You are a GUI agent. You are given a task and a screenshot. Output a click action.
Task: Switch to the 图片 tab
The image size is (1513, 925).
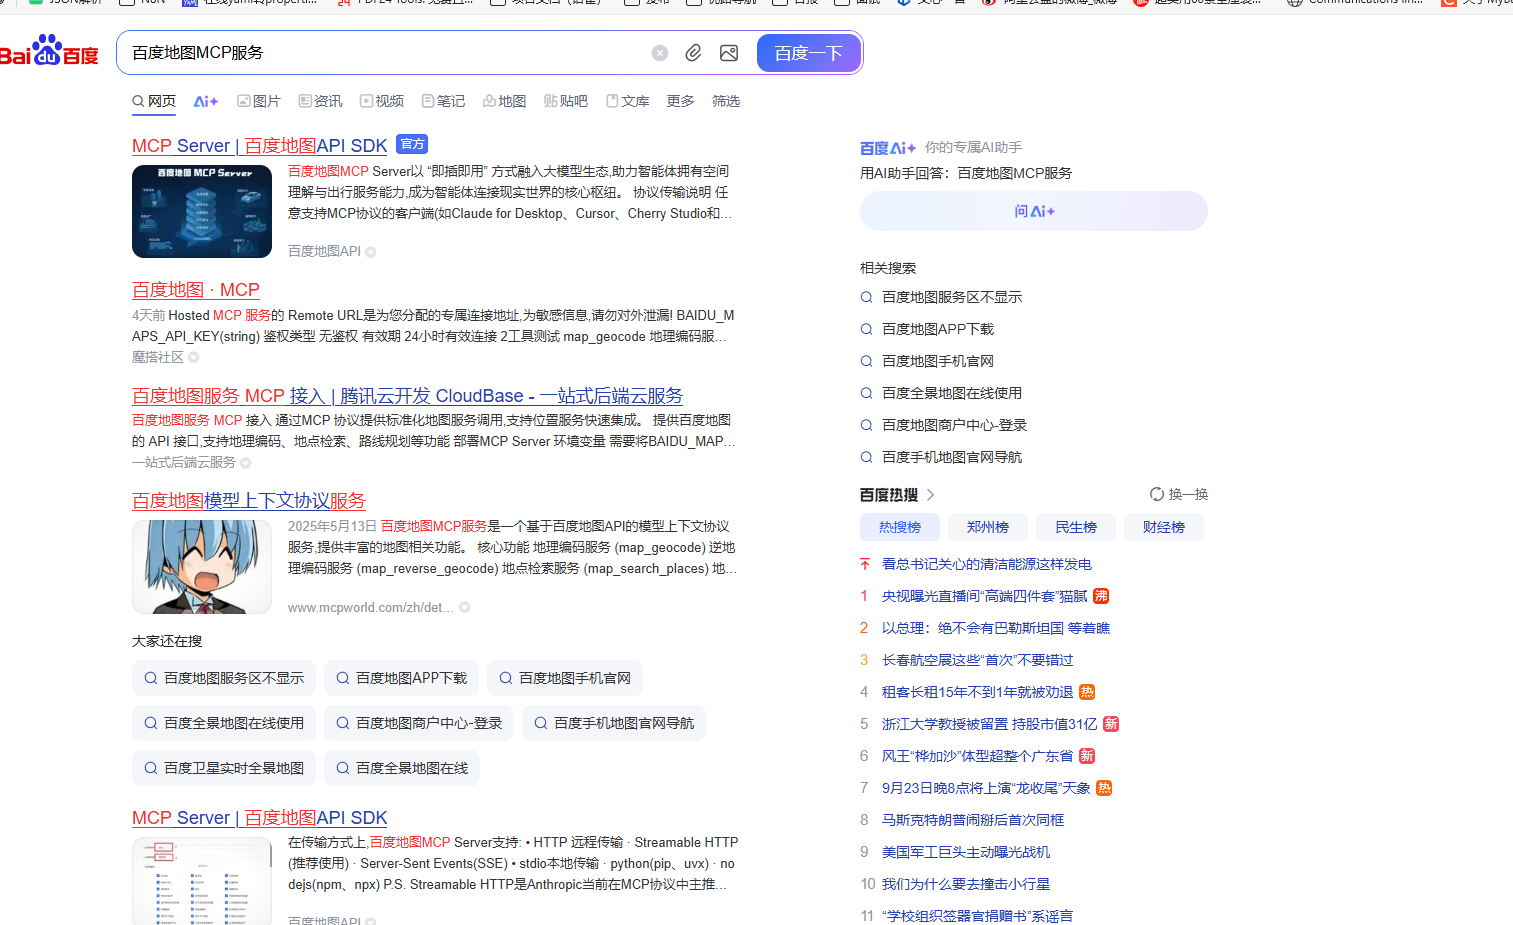pyautogui.click(x=259, y=101)
